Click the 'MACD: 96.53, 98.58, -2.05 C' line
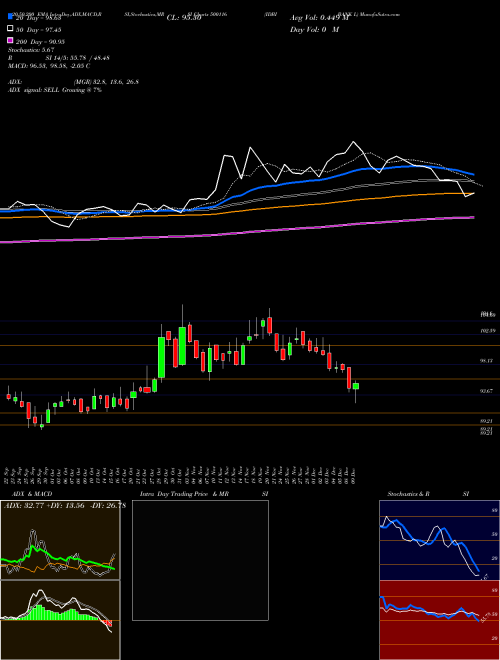The width and height of the screenshot is (500, 660). tap(49, 66)
